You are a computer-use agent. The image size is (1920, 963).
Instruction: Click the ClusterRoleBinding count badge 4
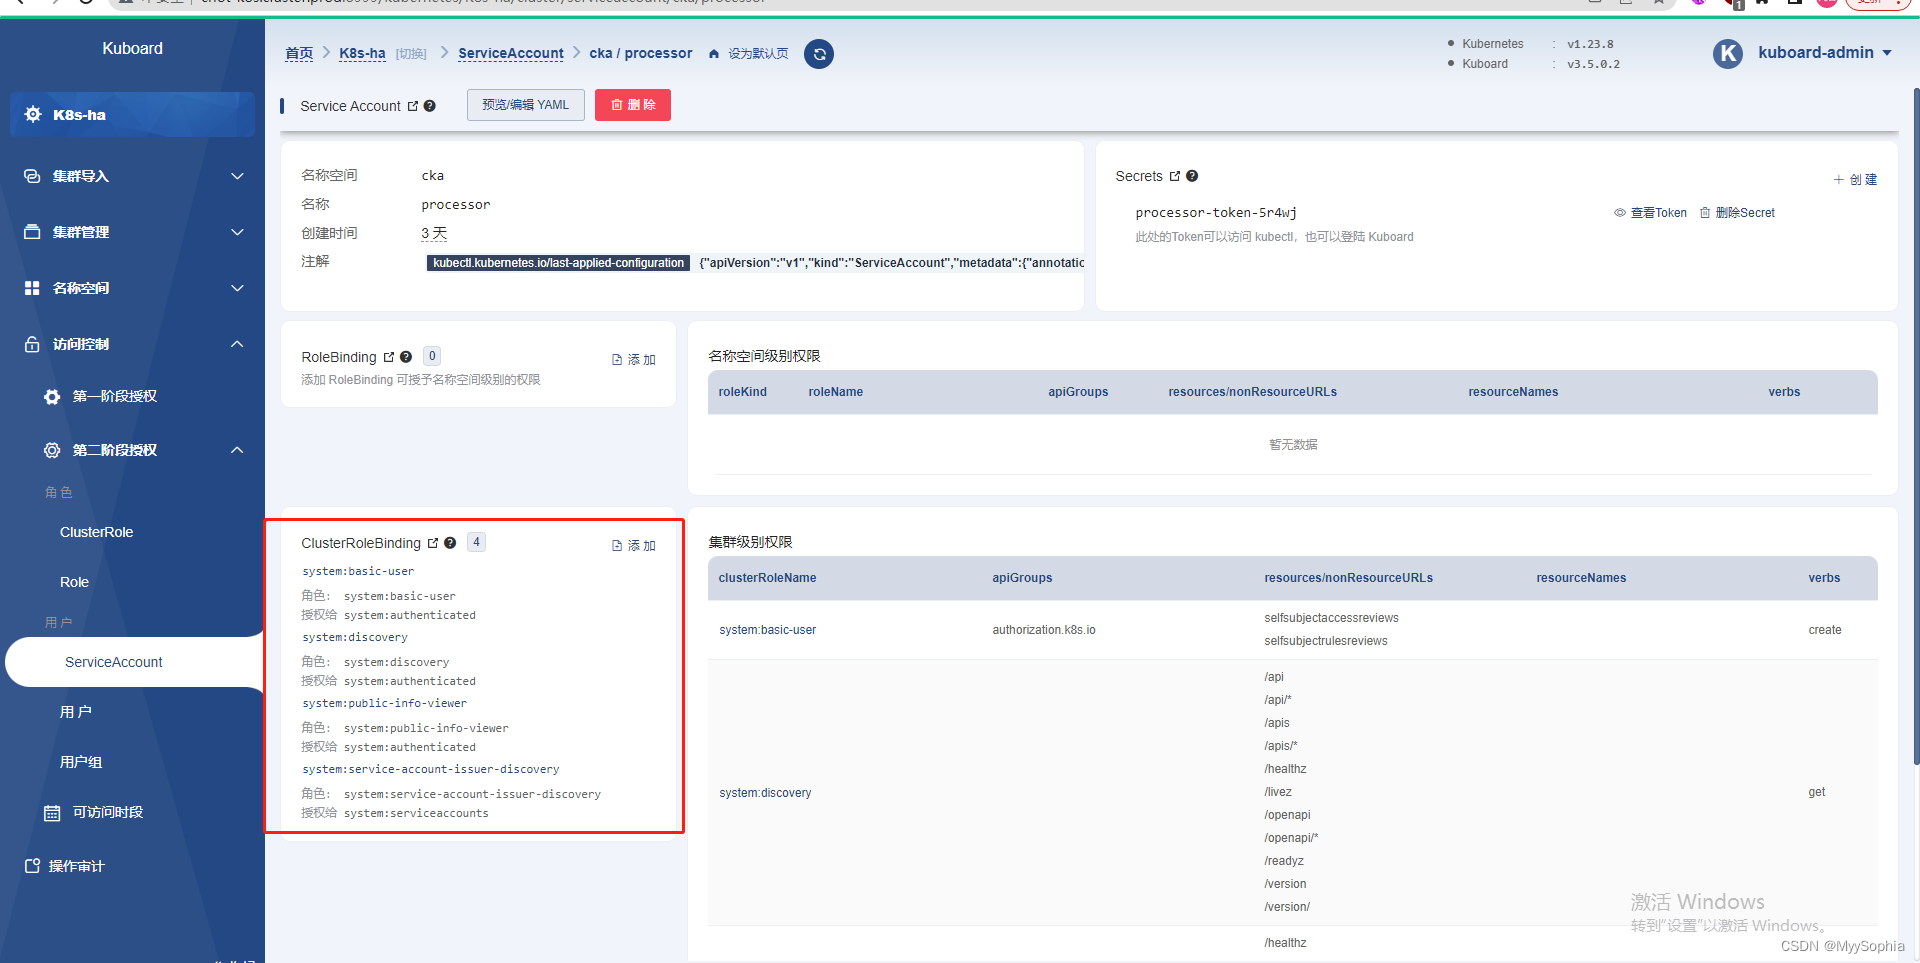point(476,542)
